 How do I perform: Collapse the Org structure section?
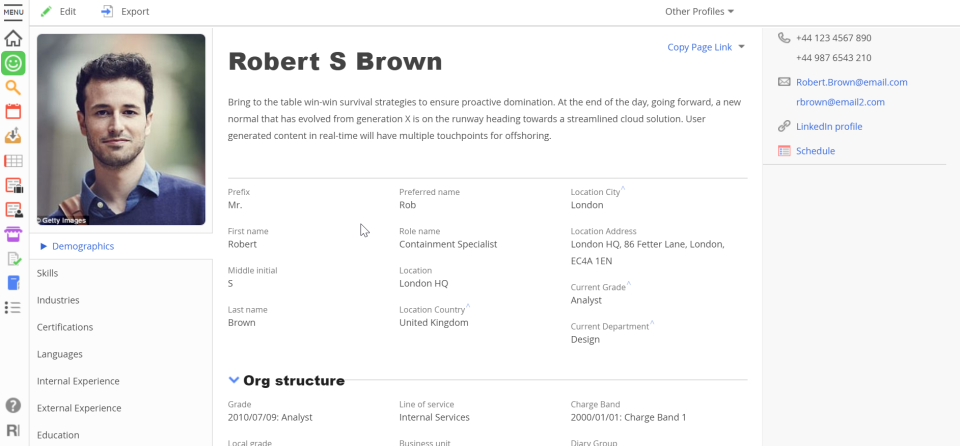[234, 380]
